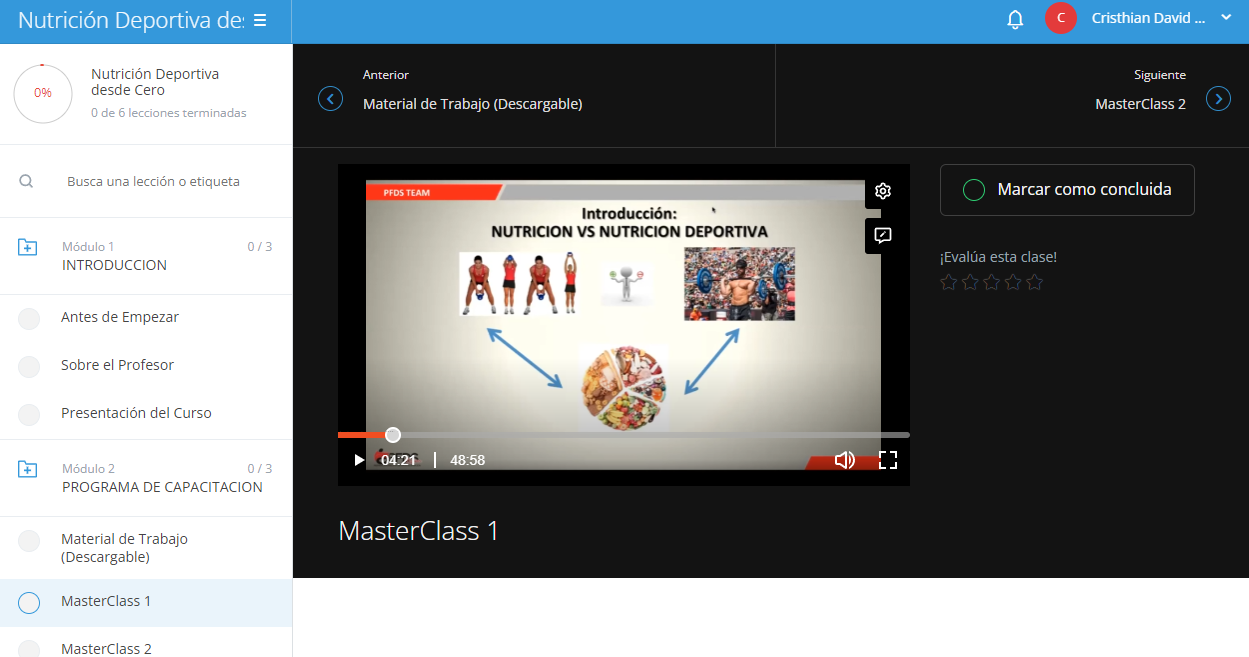Open user account dropdown chevron
This screenshot has height=657, width=1249.
1226,17
